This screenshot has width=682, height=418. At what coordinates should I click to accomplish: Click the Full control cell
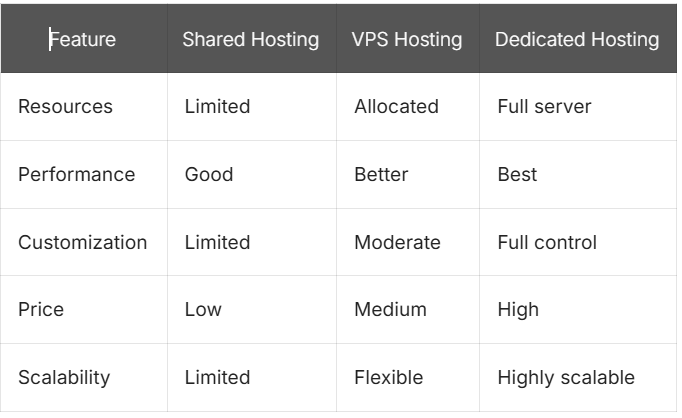click(547, 242)
